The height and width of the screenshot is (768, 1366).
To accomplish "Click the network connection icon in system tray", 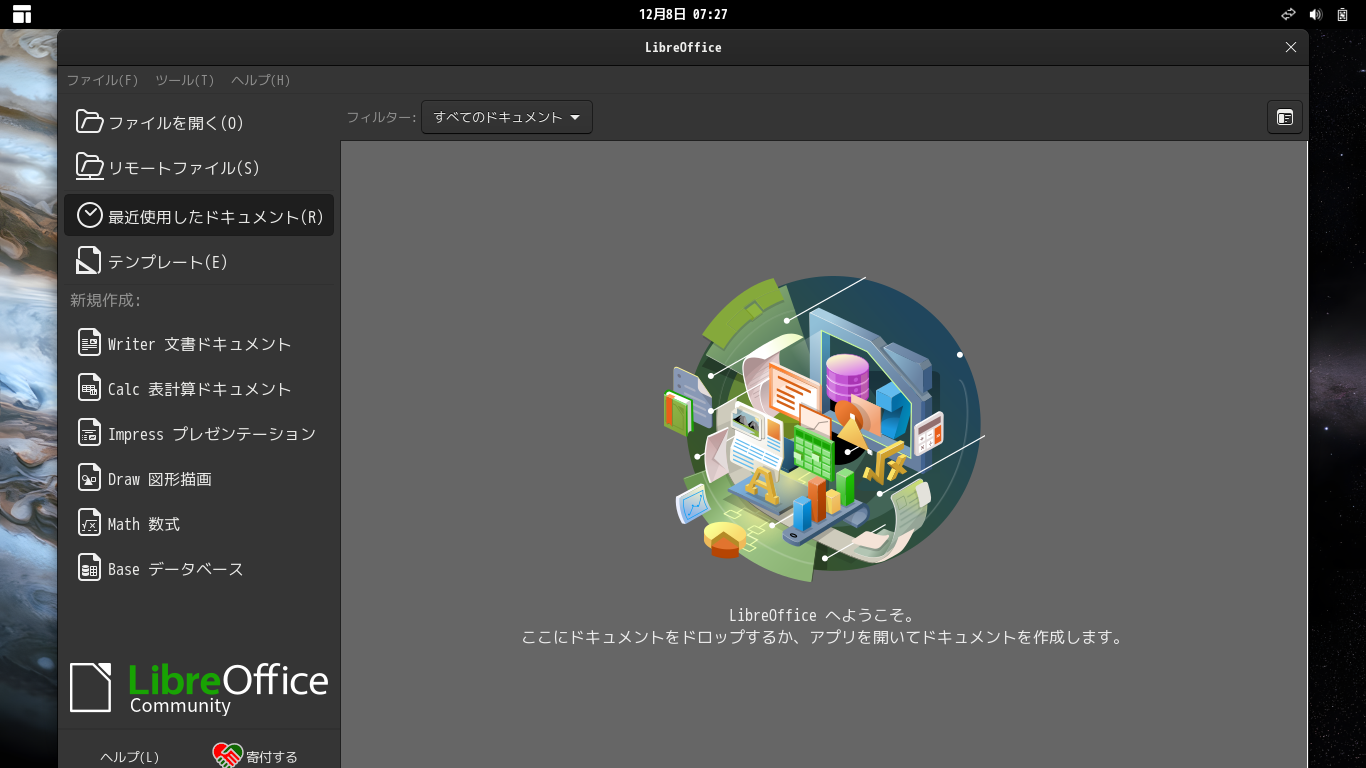I will click(1289, 14).
